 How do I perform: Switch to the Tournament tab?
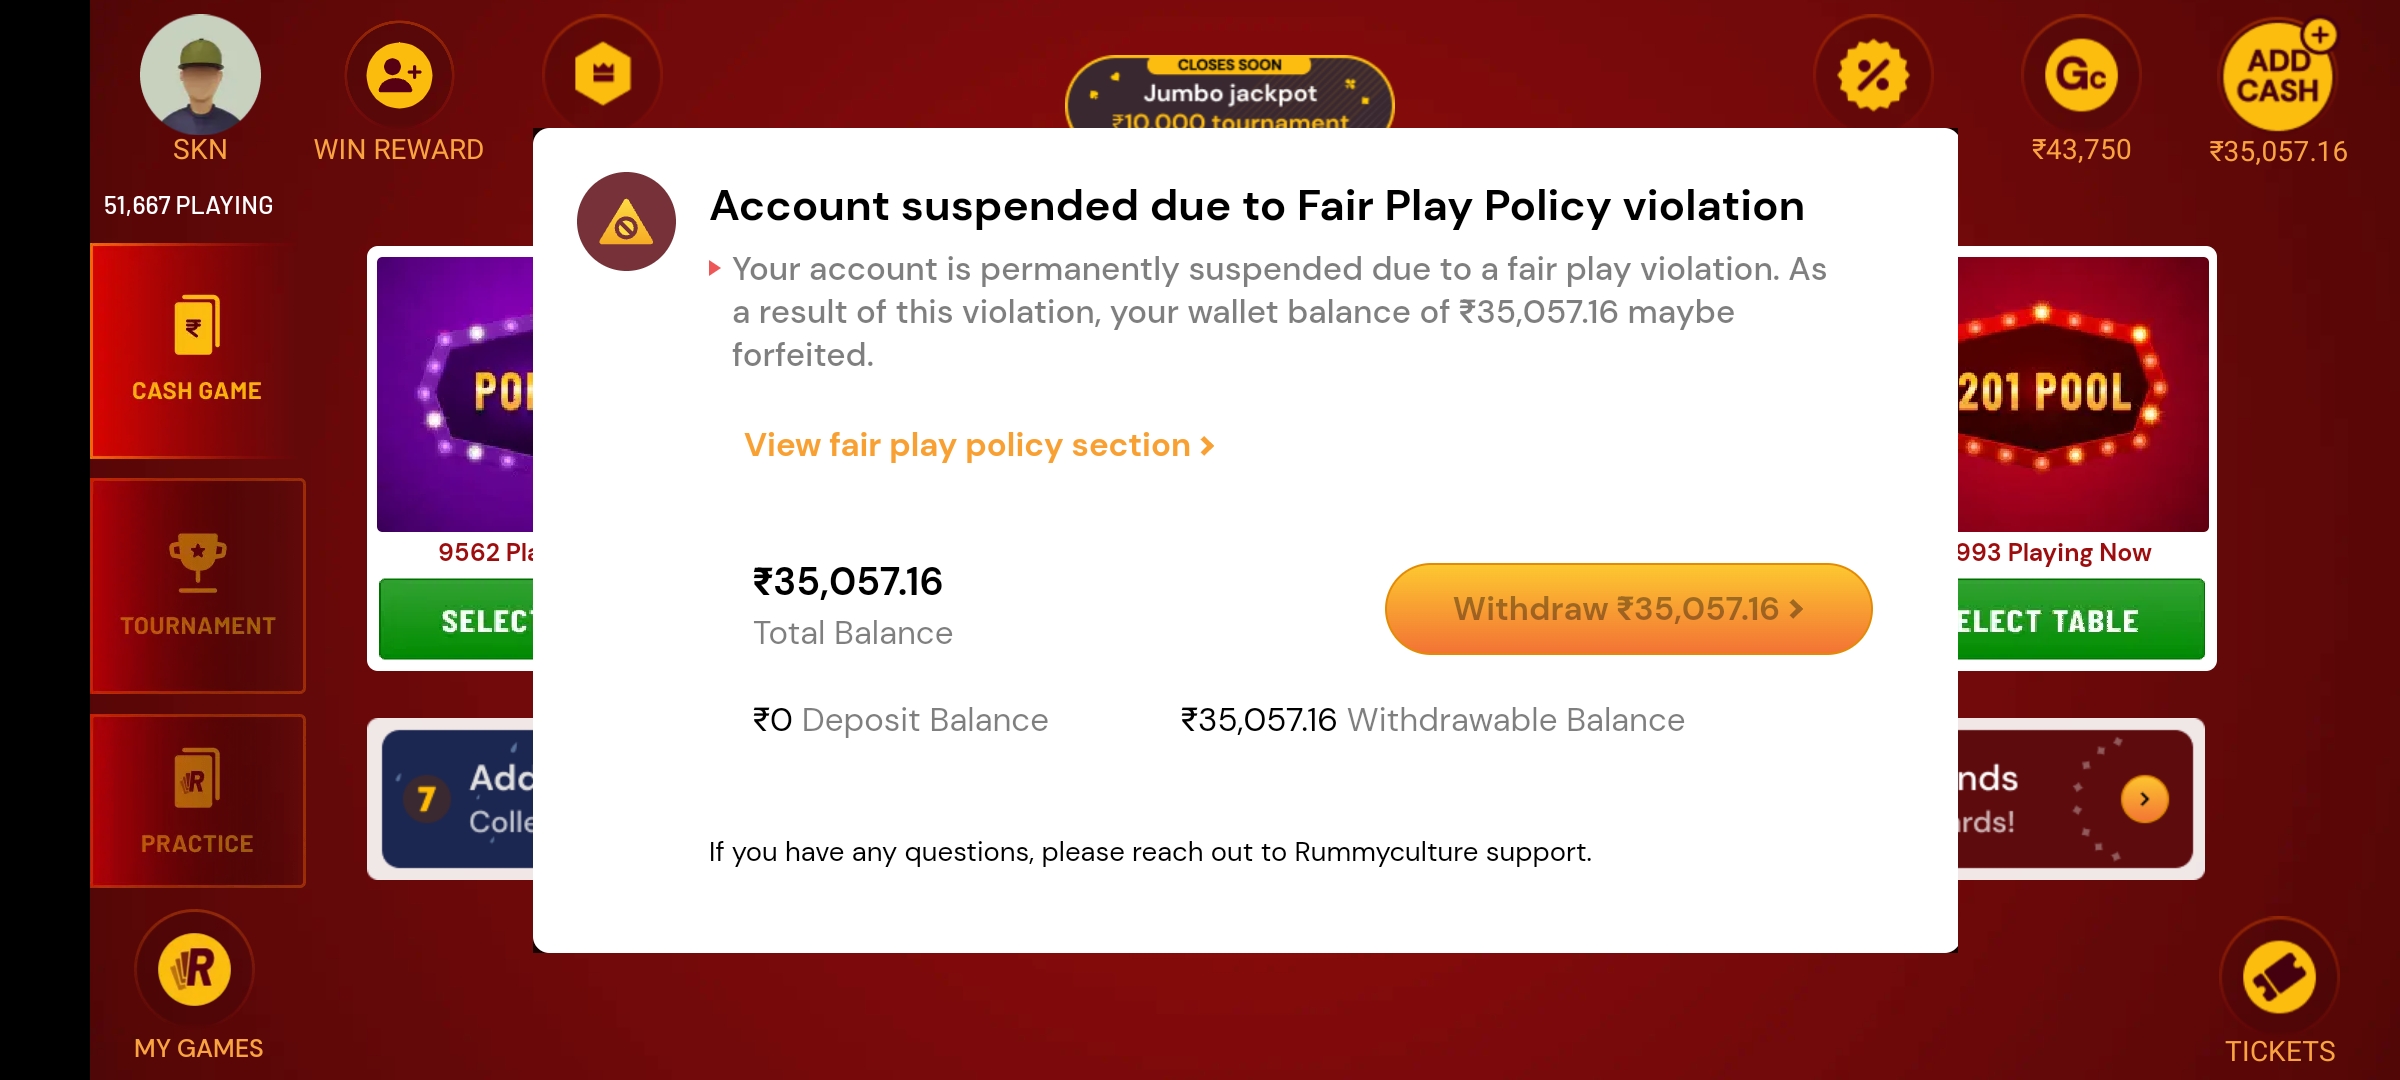pos(197,586)
